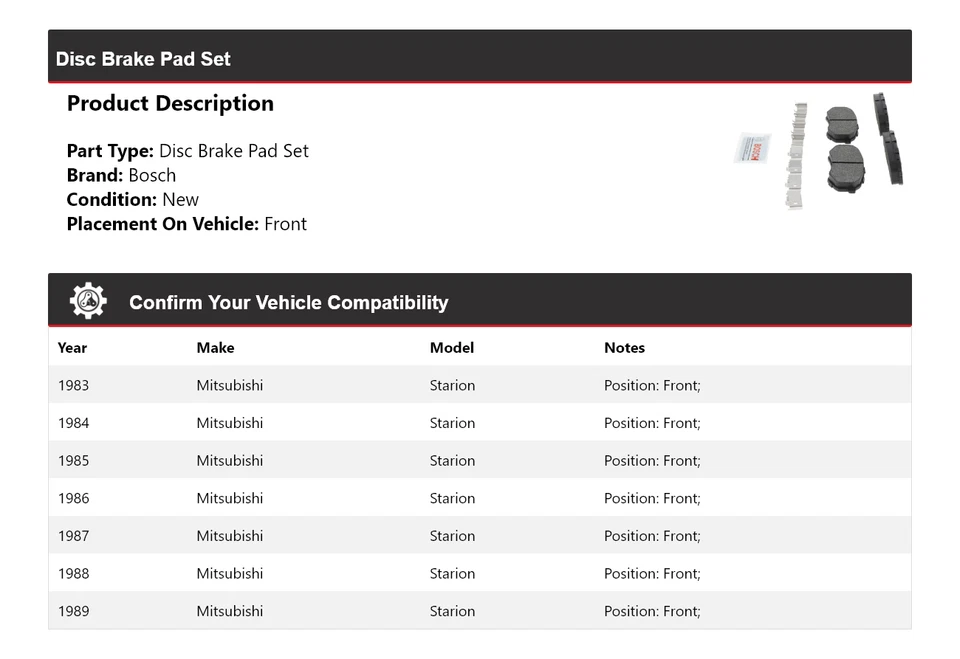Click the Product Description heading
Screen dimensions: 960x659
pos(170,104)
